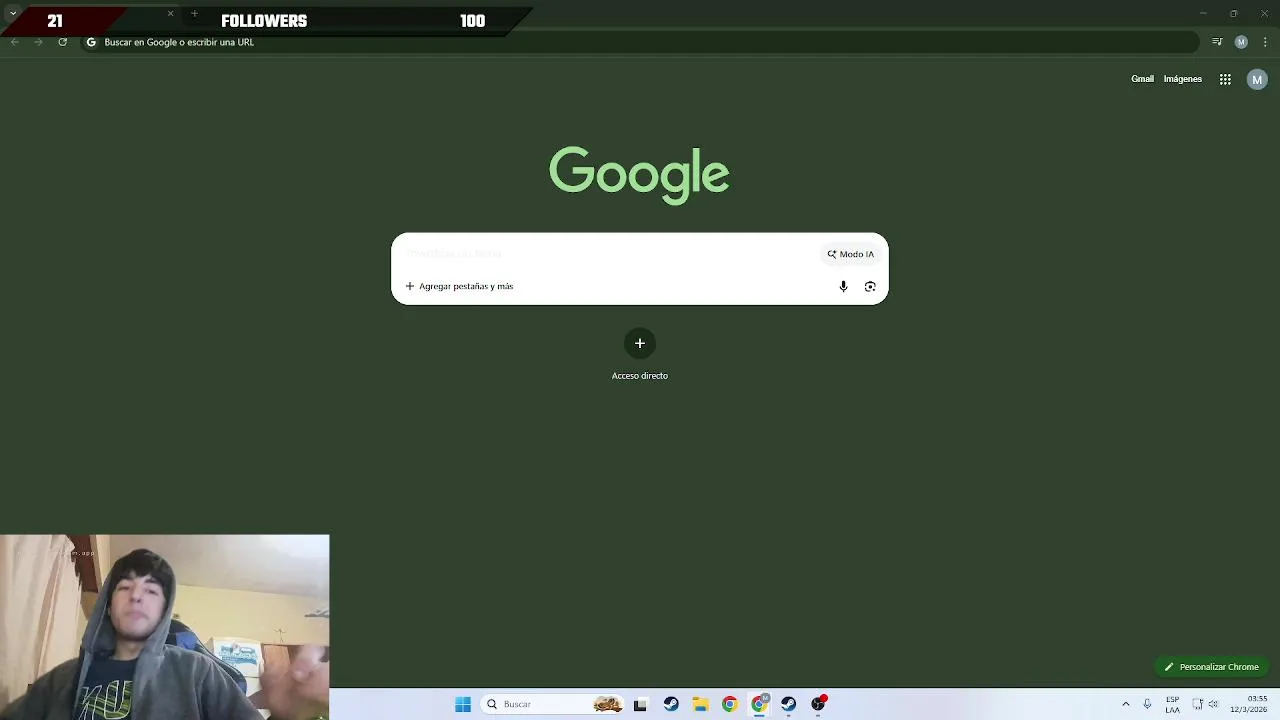Go back using the back arrow

14,42
